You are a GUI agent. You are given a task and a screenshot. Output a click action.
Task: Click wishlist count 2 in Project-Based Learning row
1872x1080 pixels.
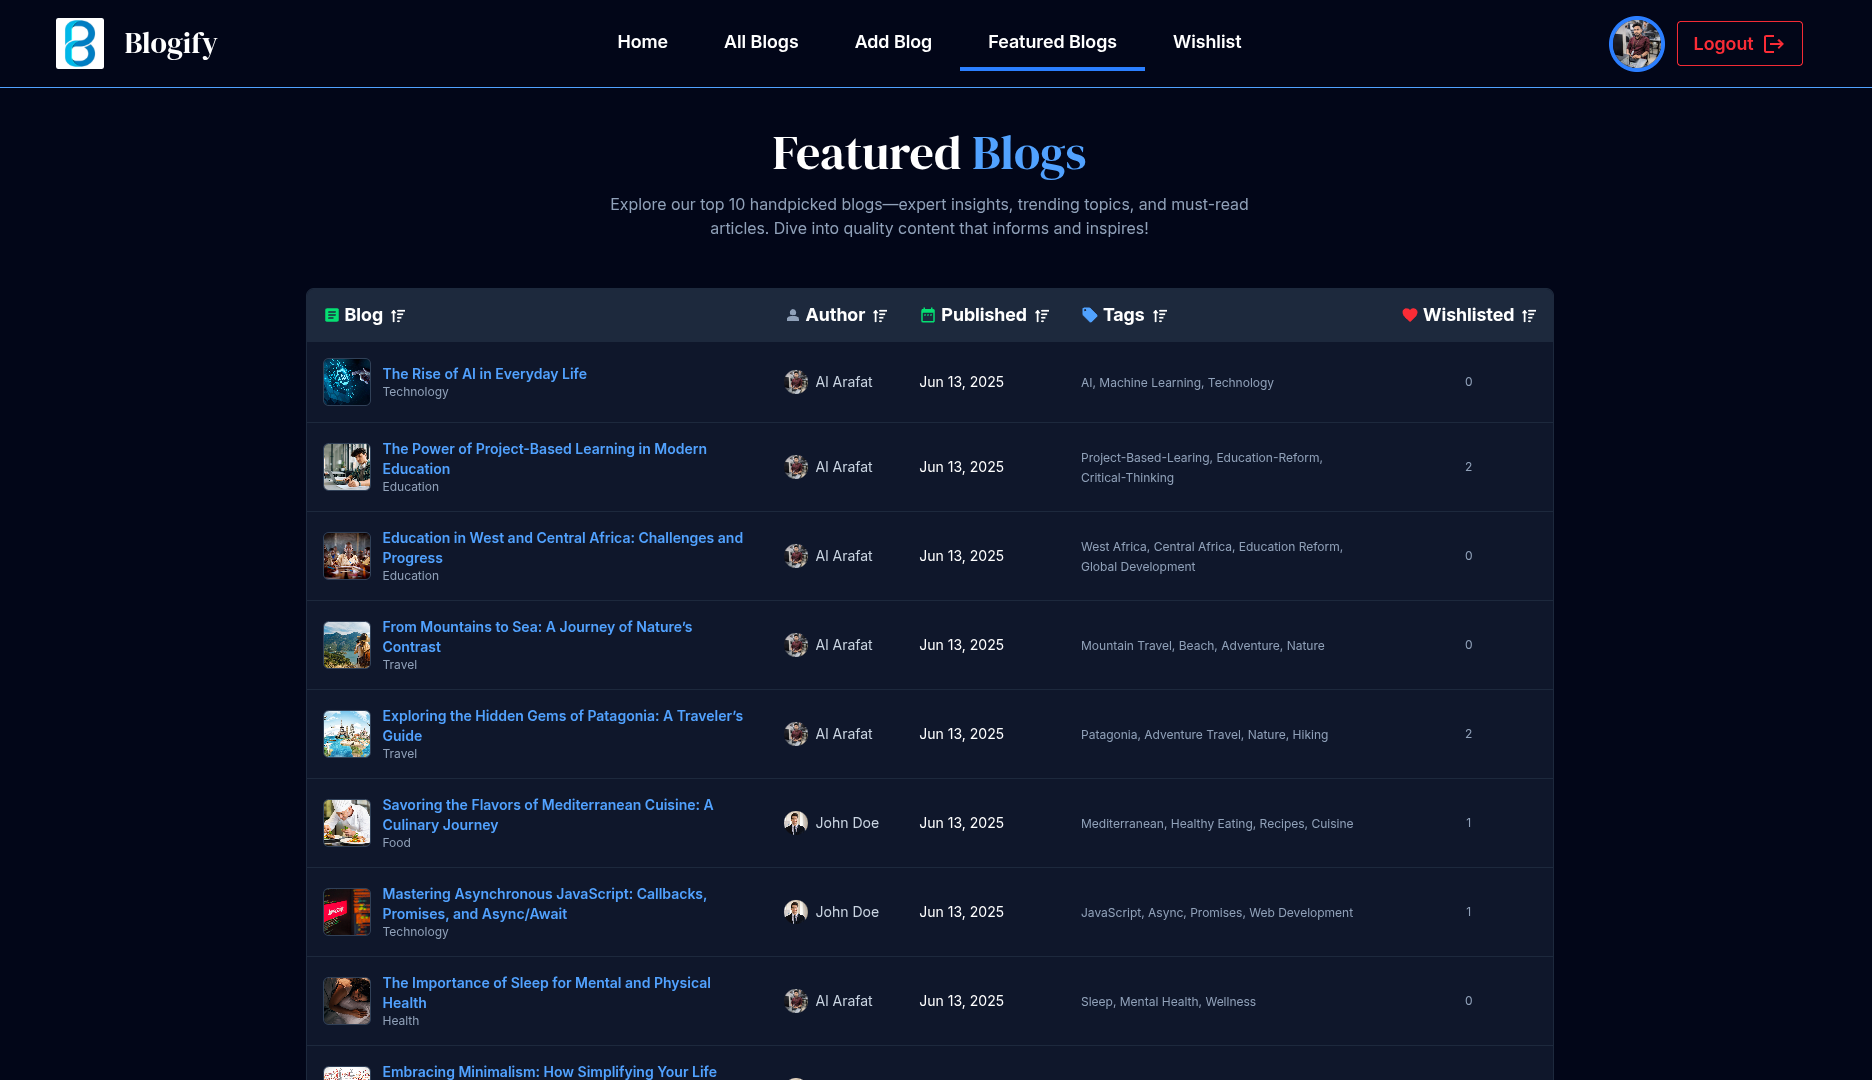(1468, 467)
